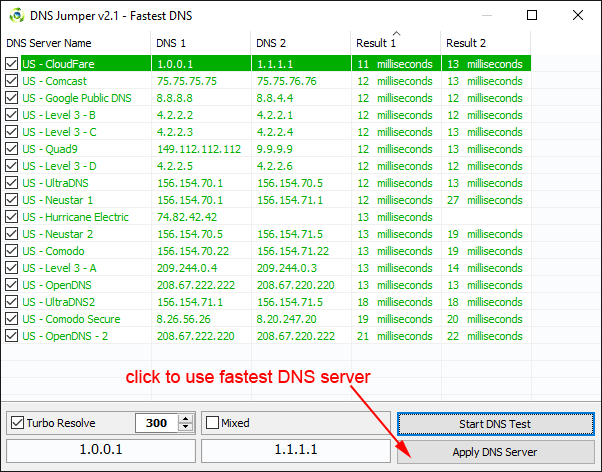The width and height of the screenshot is (602, 472).
Task: Sort by Result 1 column header
Action: click(x=396, y=43)
